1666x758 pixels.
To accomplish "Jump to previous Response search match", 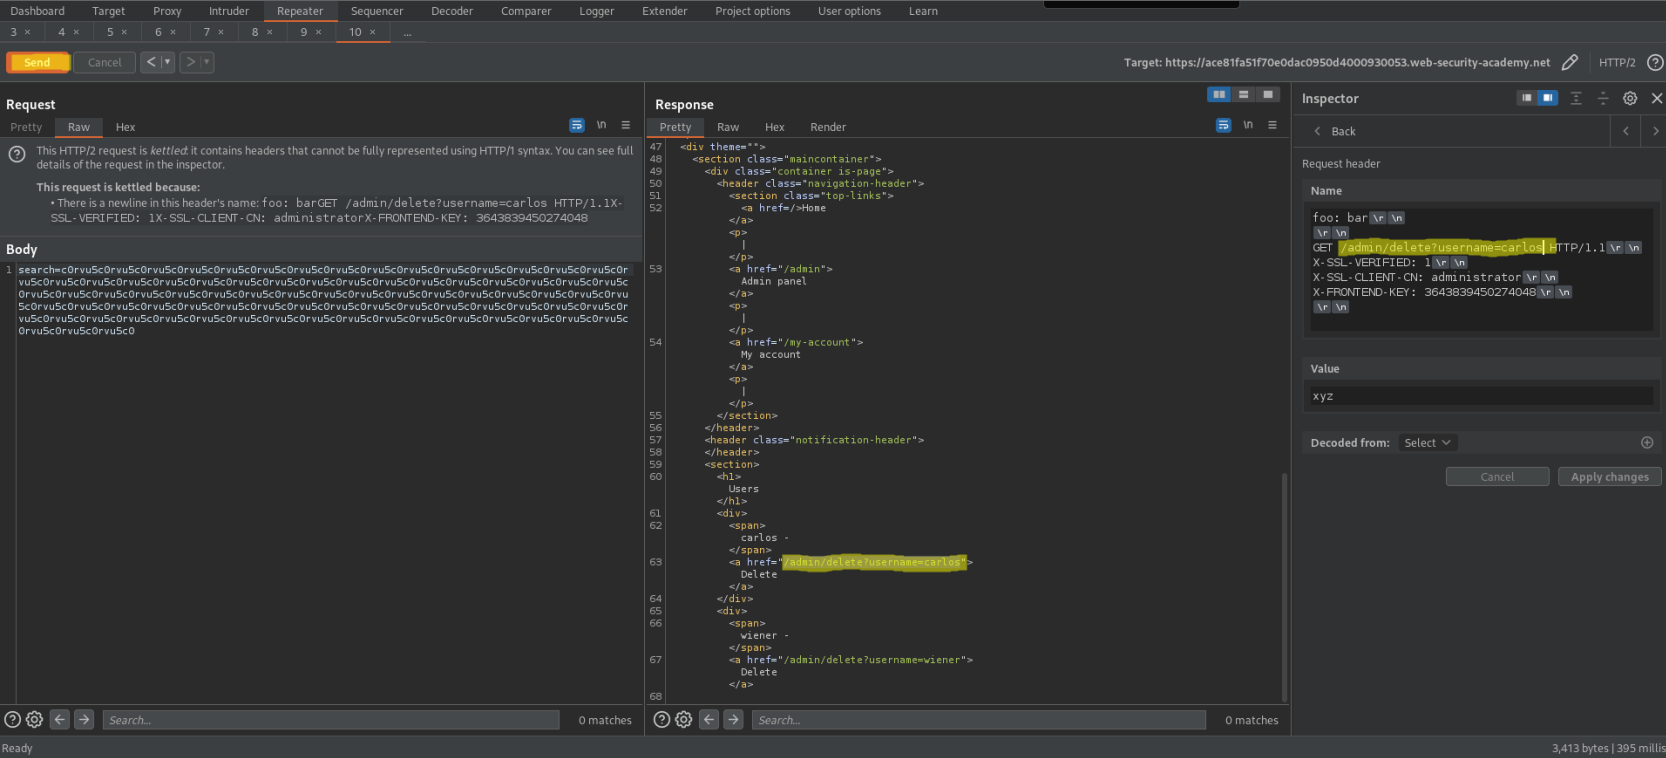I will click(709, 719).
